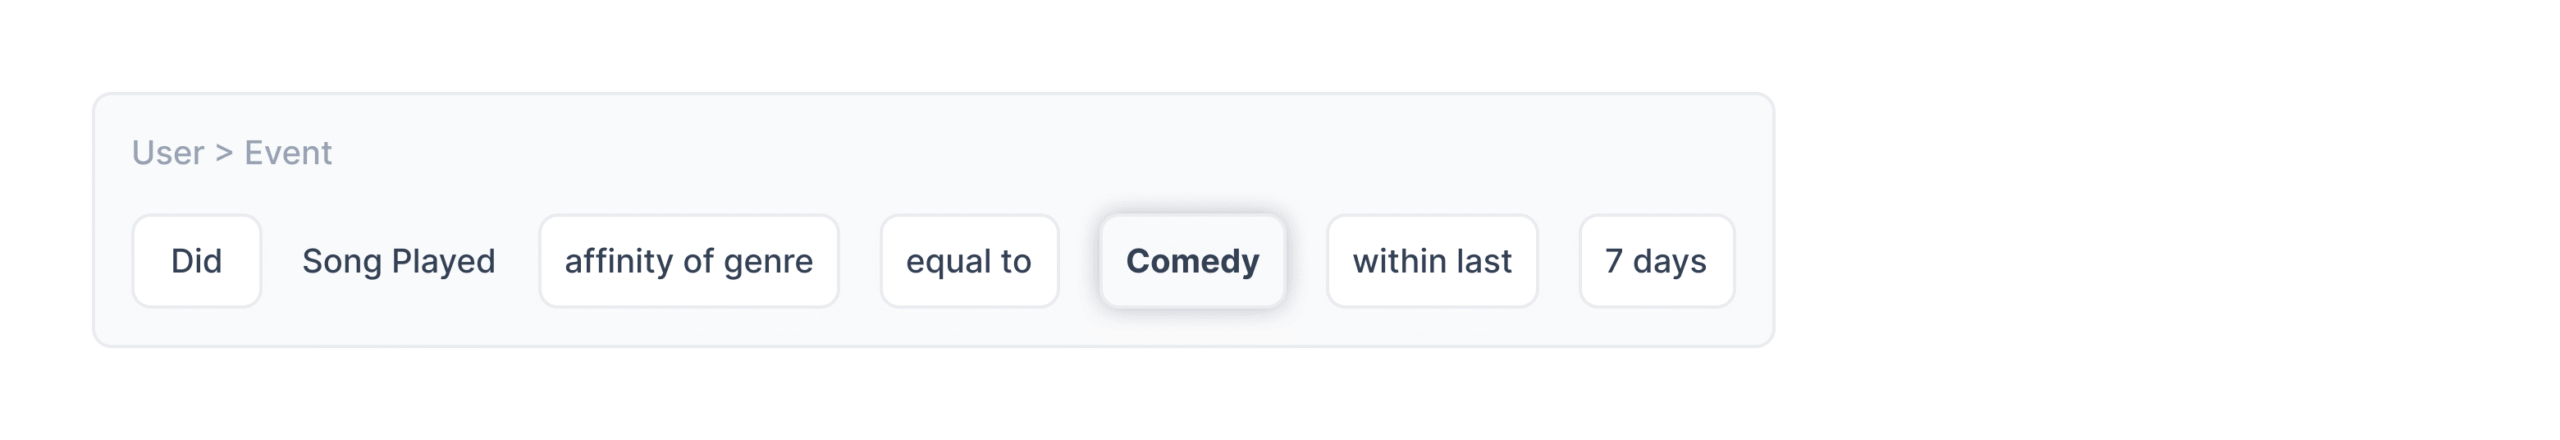Edit the "7 days" duration field
The width and height of the screenshot is (2560, 440).
[1655, 261]
